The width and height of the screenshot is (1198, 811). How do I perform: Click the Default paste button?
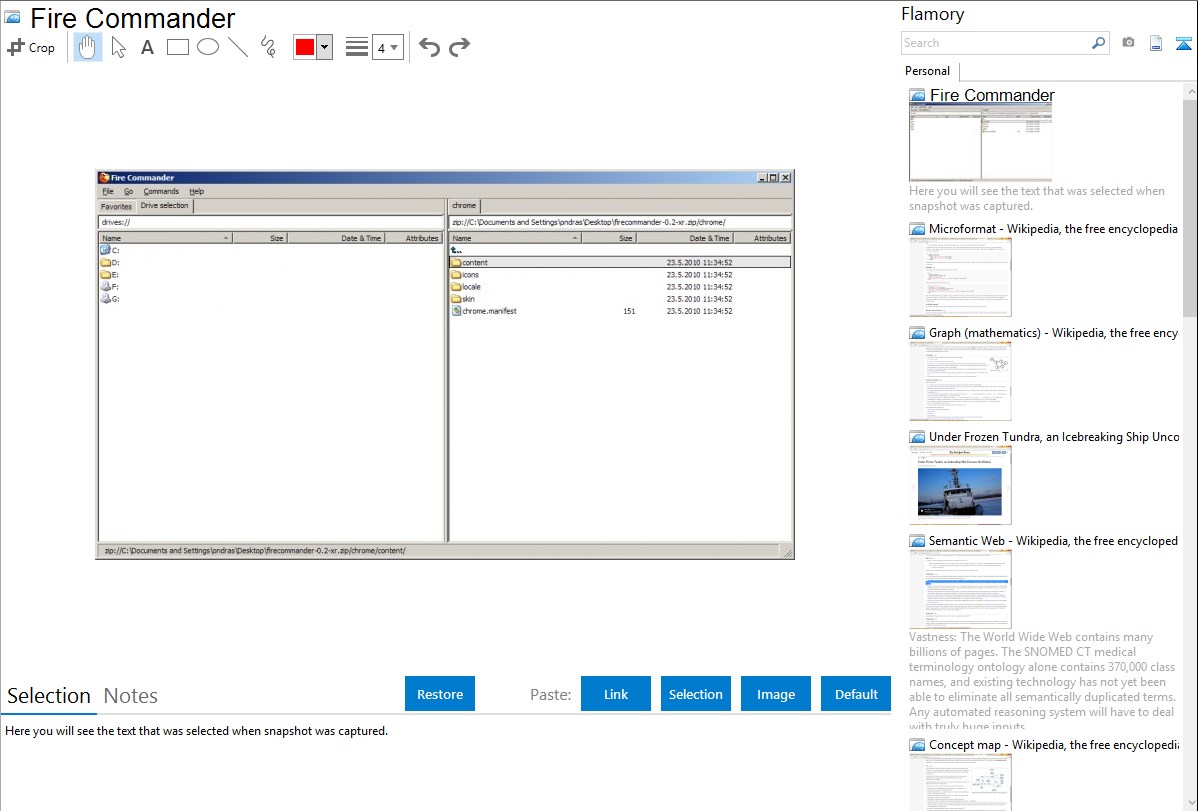click(x=856, y=694)
